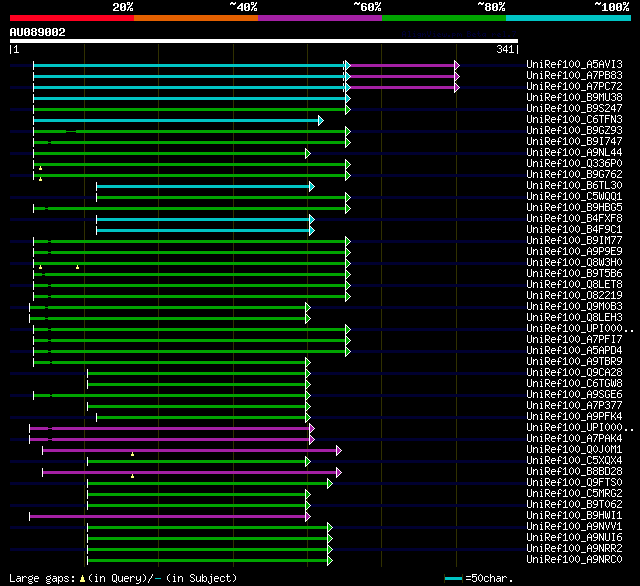Viewport: 640px width, 586px height.
Task: Click UniRef100_B9G762 label
Action: click(574, 175)
